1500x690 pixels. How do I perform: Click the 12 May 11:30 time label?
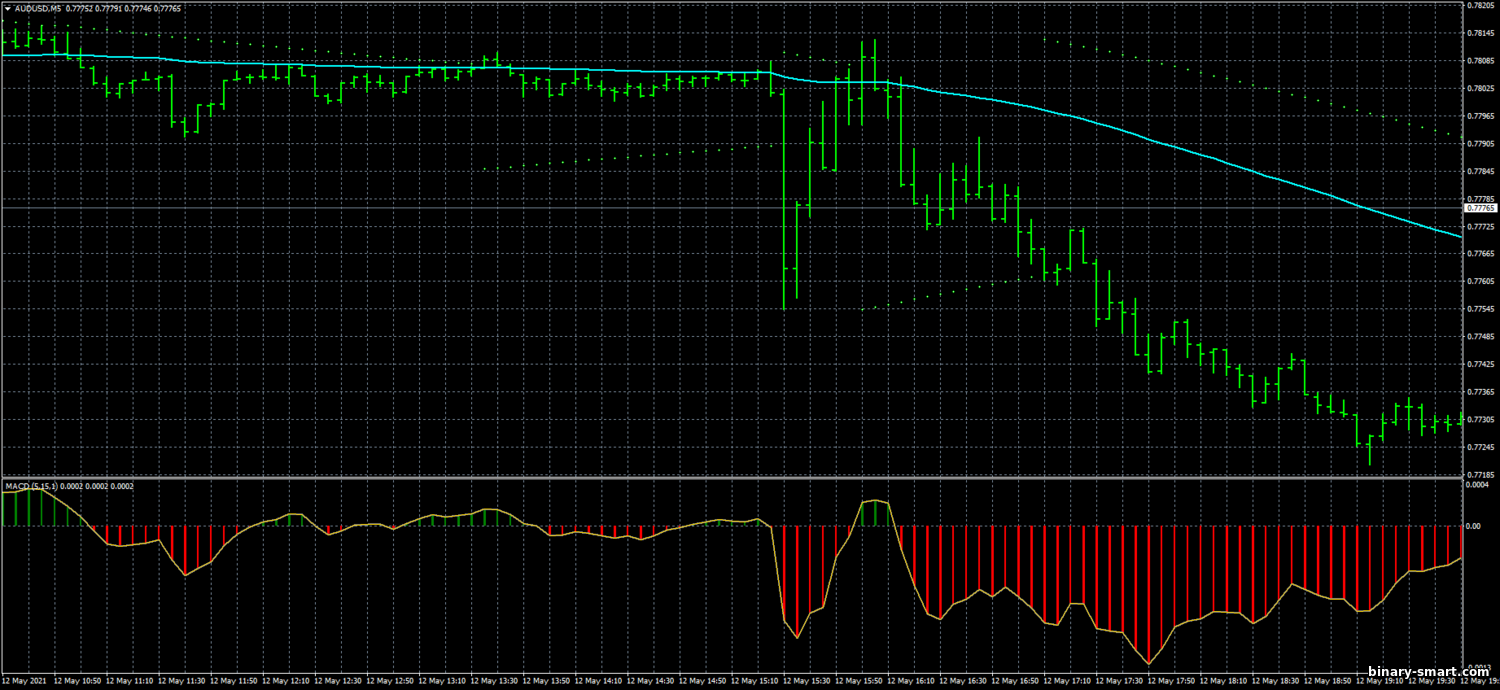(181, 681)
